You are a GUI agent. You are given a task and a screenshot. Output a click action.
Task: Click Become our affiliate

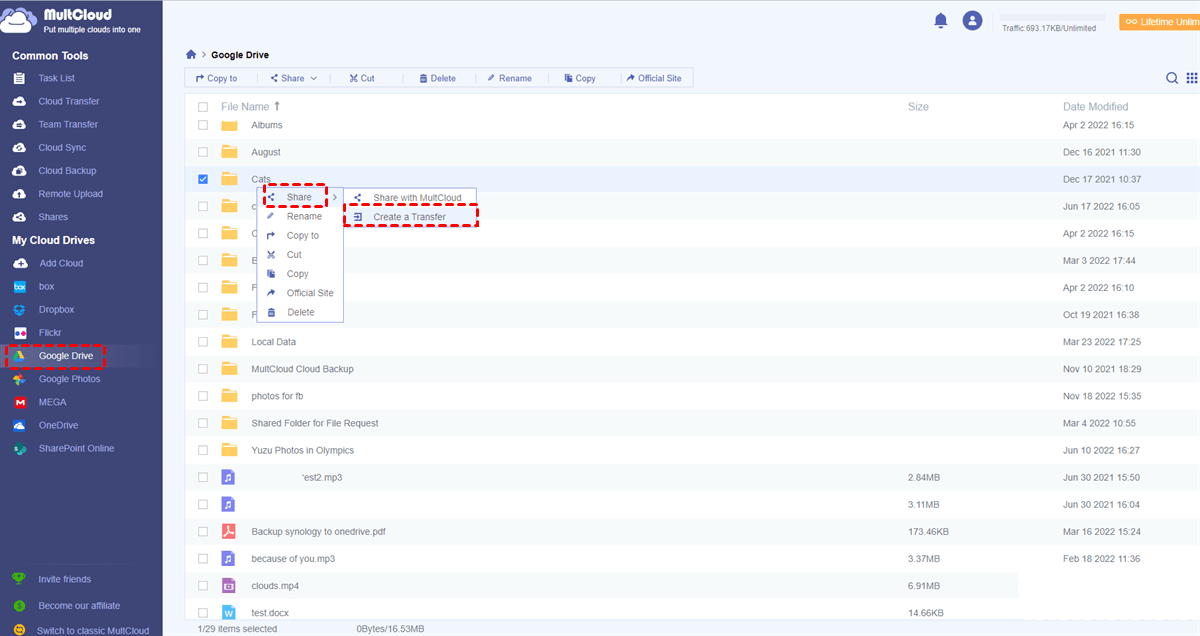click(x=79, y=606)
